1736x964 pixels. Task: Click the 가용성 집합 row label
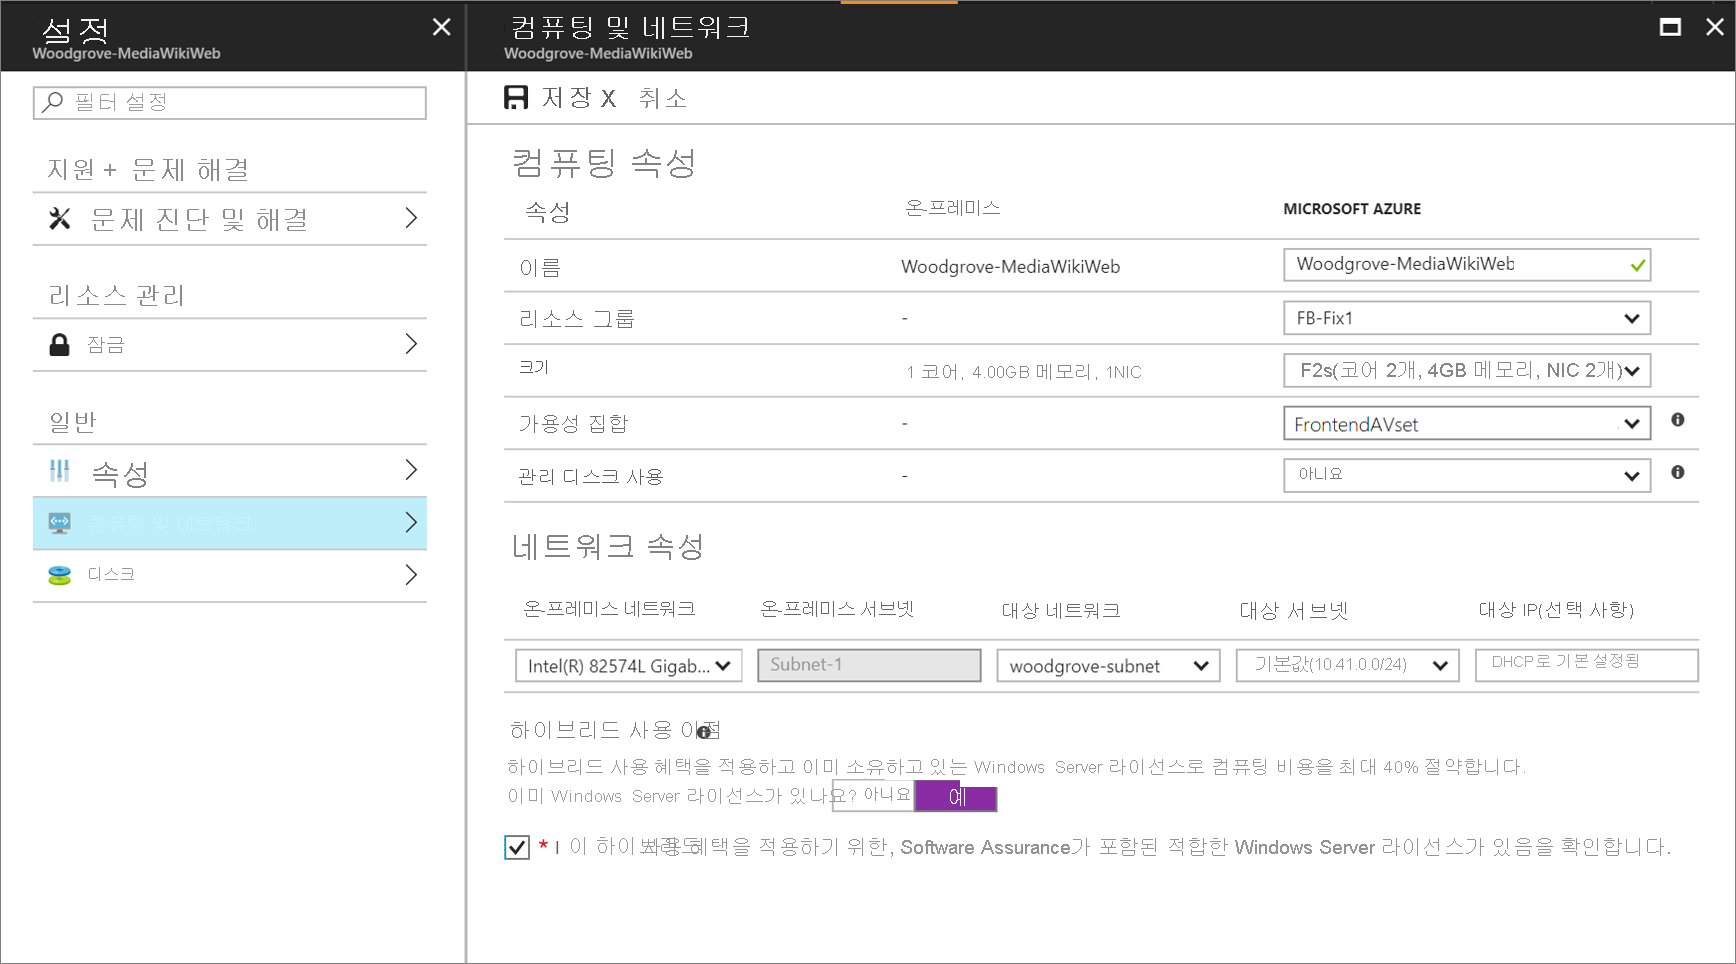573,424
